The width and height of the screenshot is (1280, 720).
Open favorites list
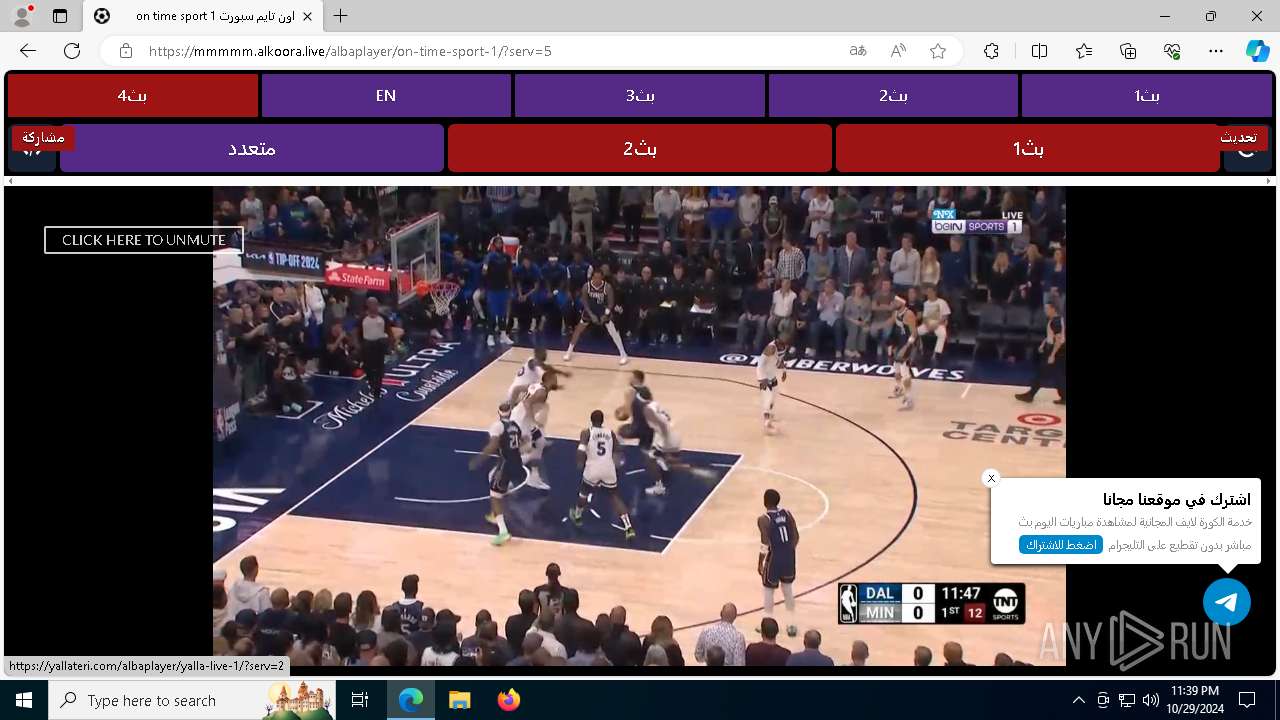pos(1084,51)
